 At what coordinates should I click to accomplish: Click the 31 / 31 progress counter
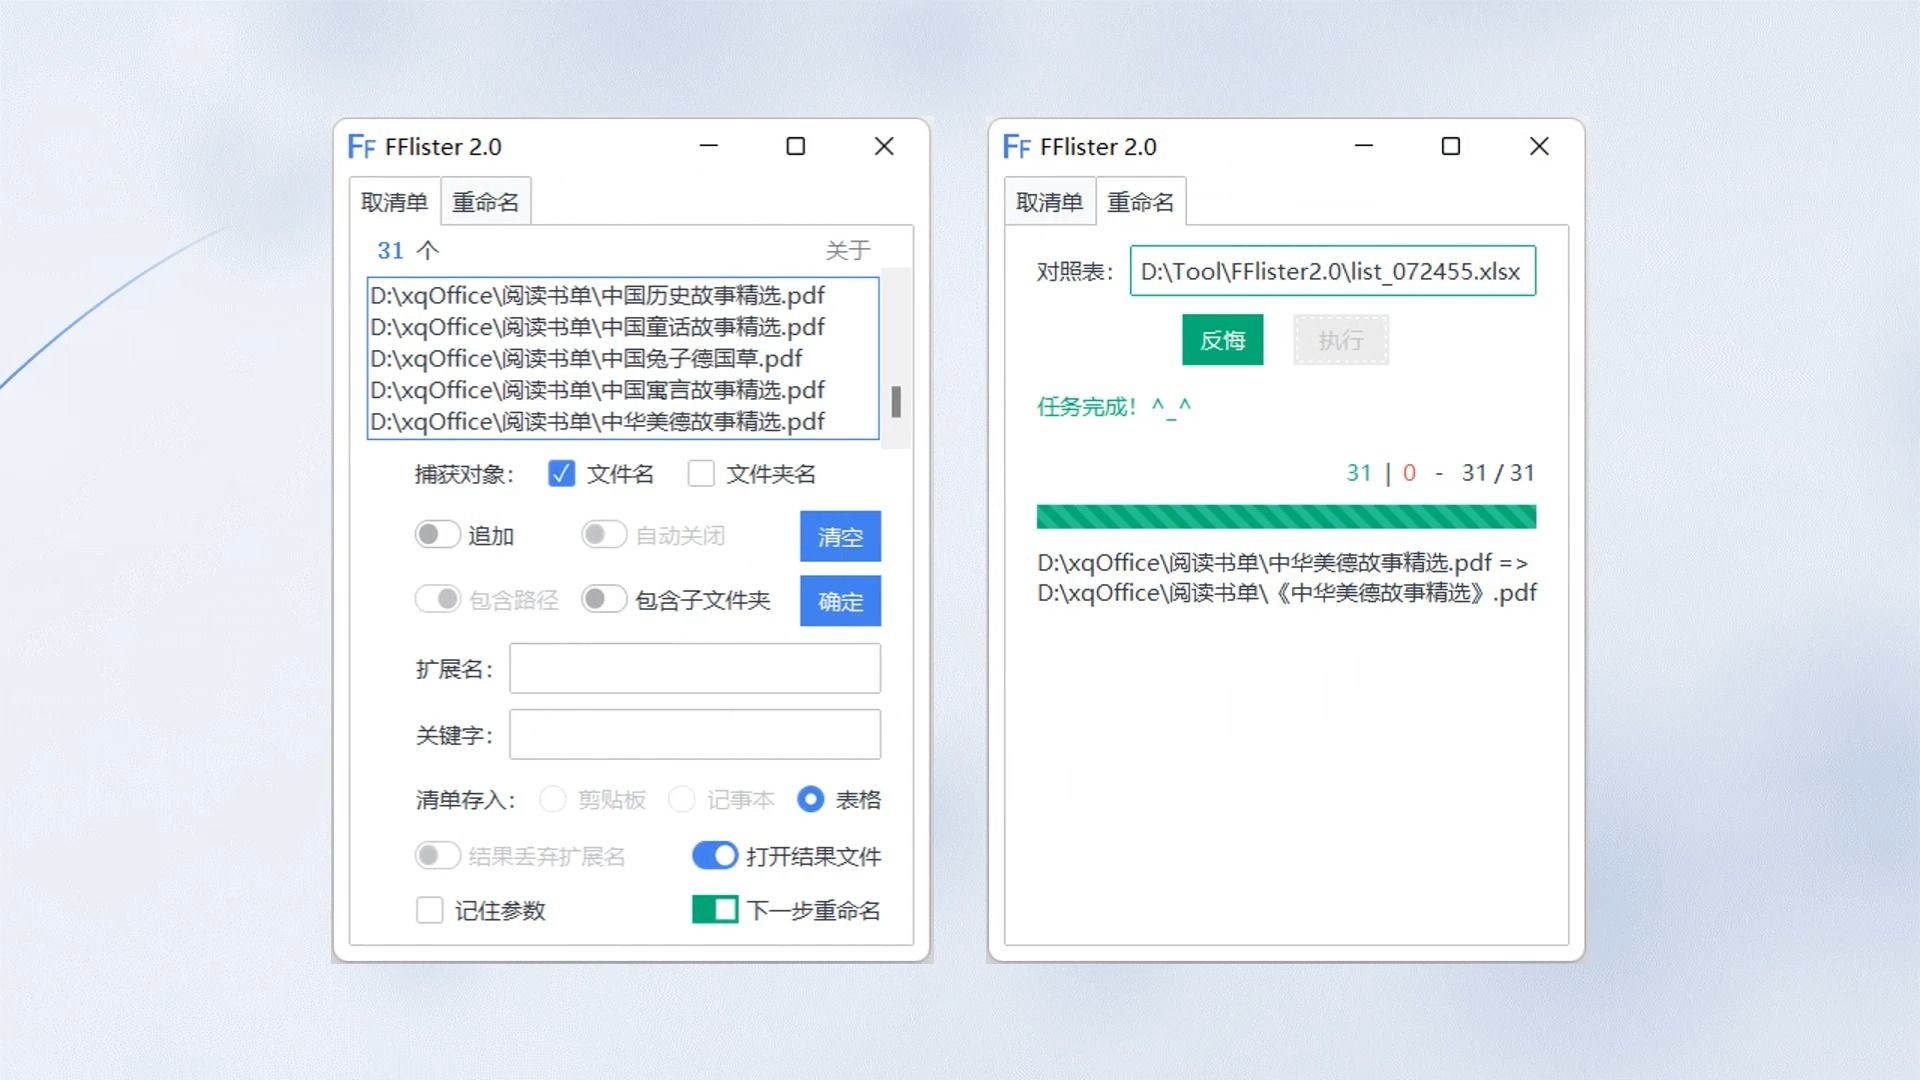pyautogui.click(x=1498, y=473)
